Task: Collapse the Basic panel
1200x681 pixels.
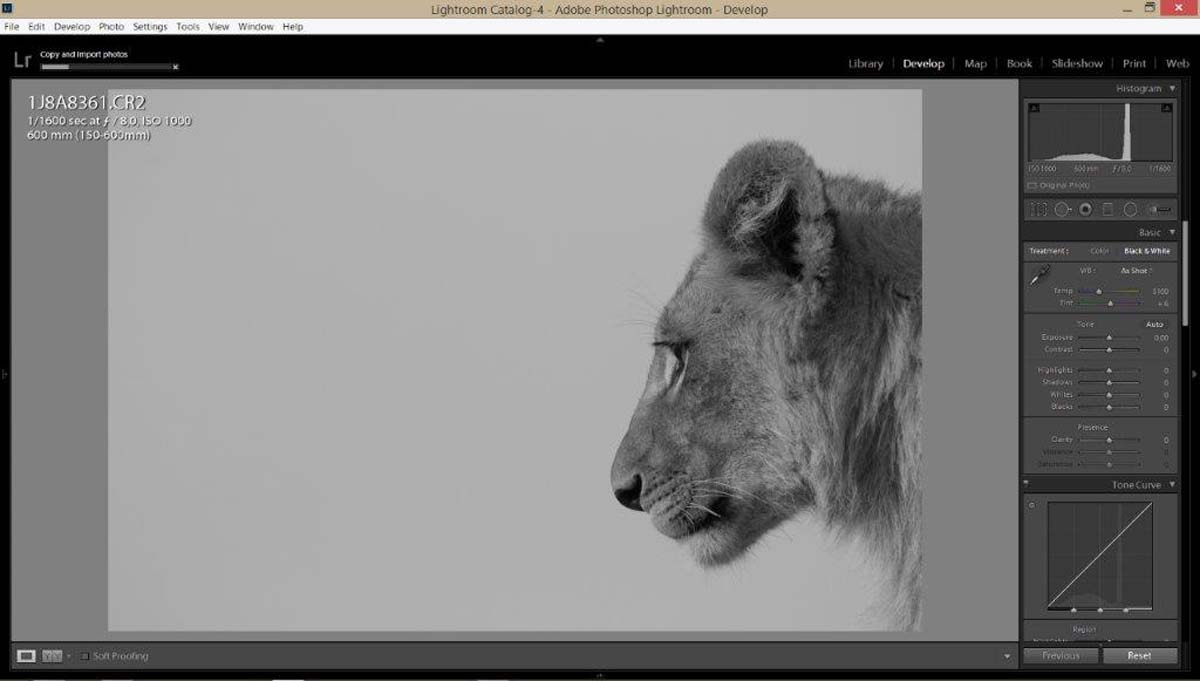Action: coord(1173,232)
